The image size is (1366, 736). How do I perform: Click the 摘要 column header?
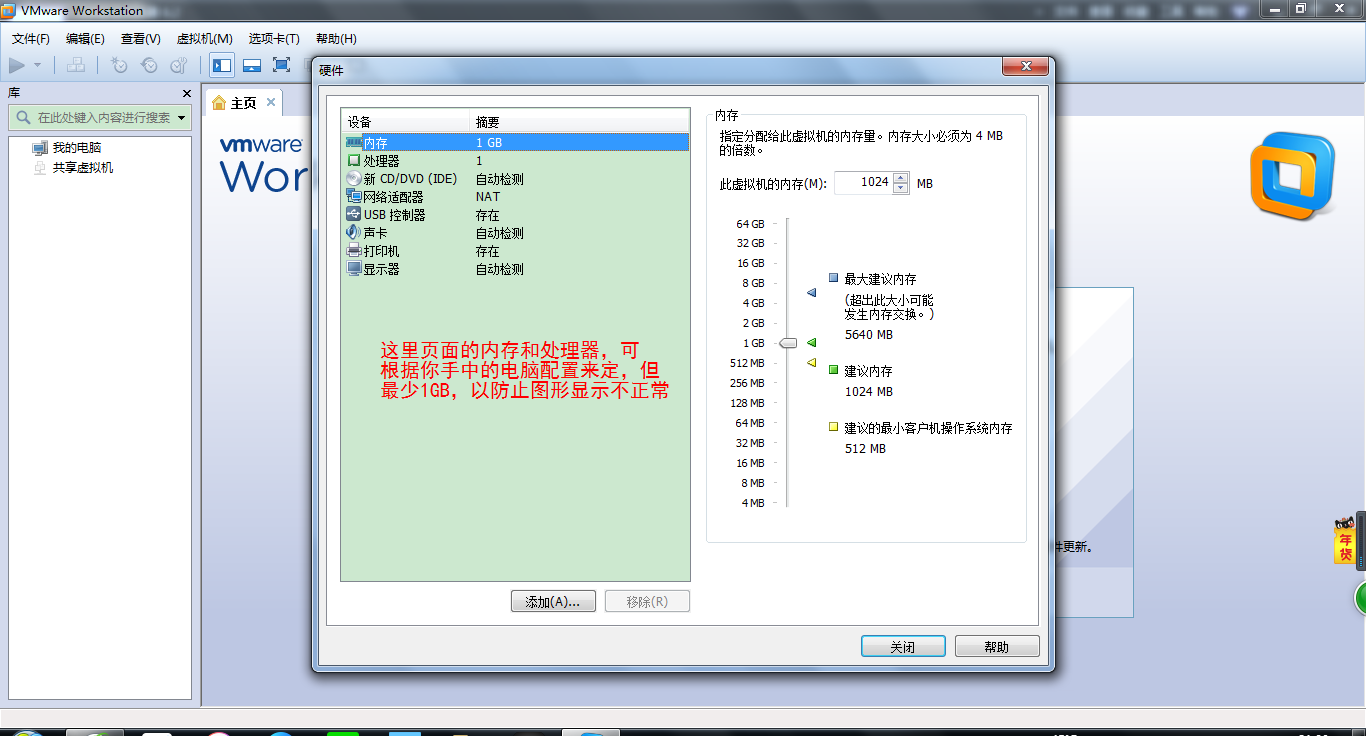579,121
